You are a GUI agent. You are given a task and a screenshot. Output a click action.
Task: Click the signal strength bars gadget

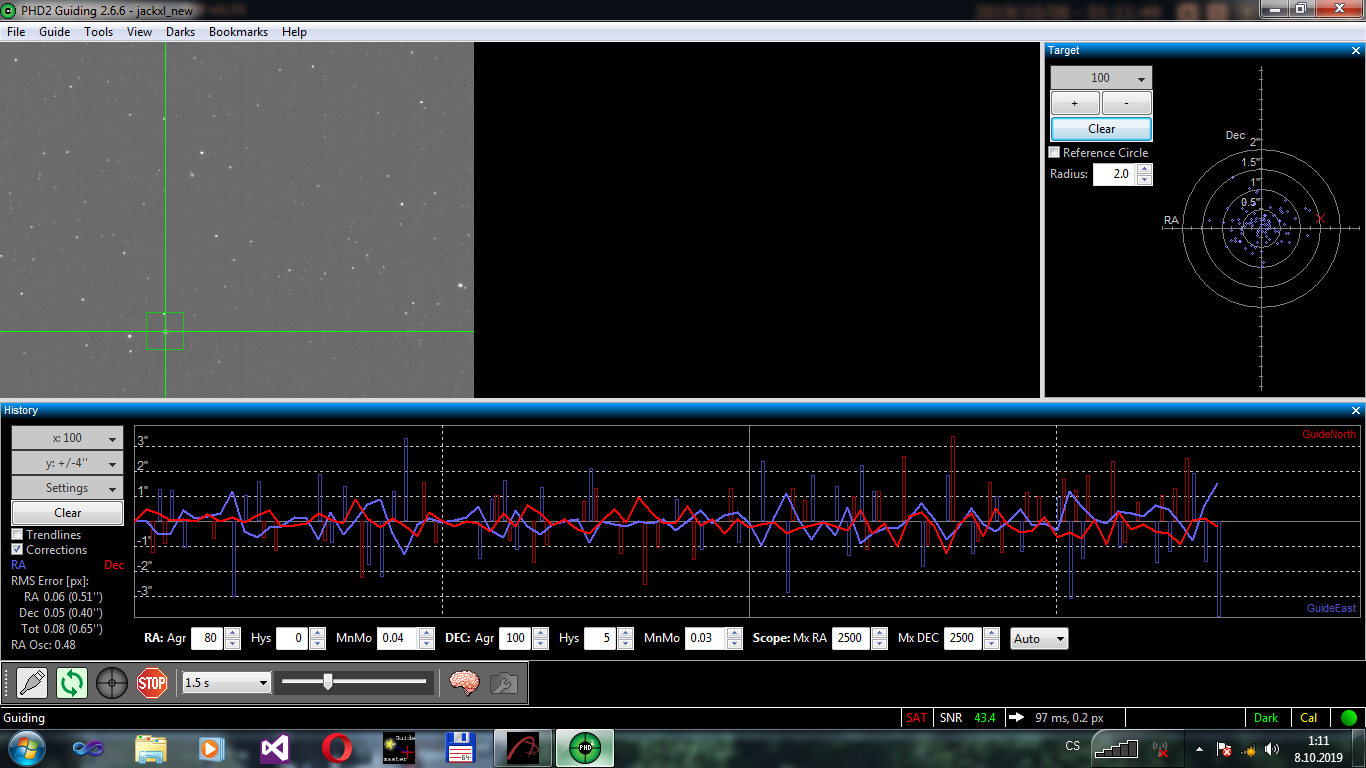point(1117,748)
